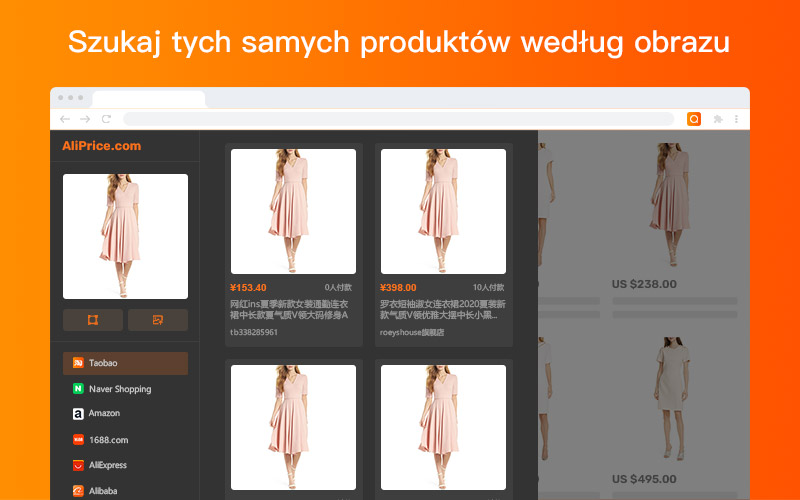
Task: Reload the page with refresh icon
Action: [x=106, y=119]
